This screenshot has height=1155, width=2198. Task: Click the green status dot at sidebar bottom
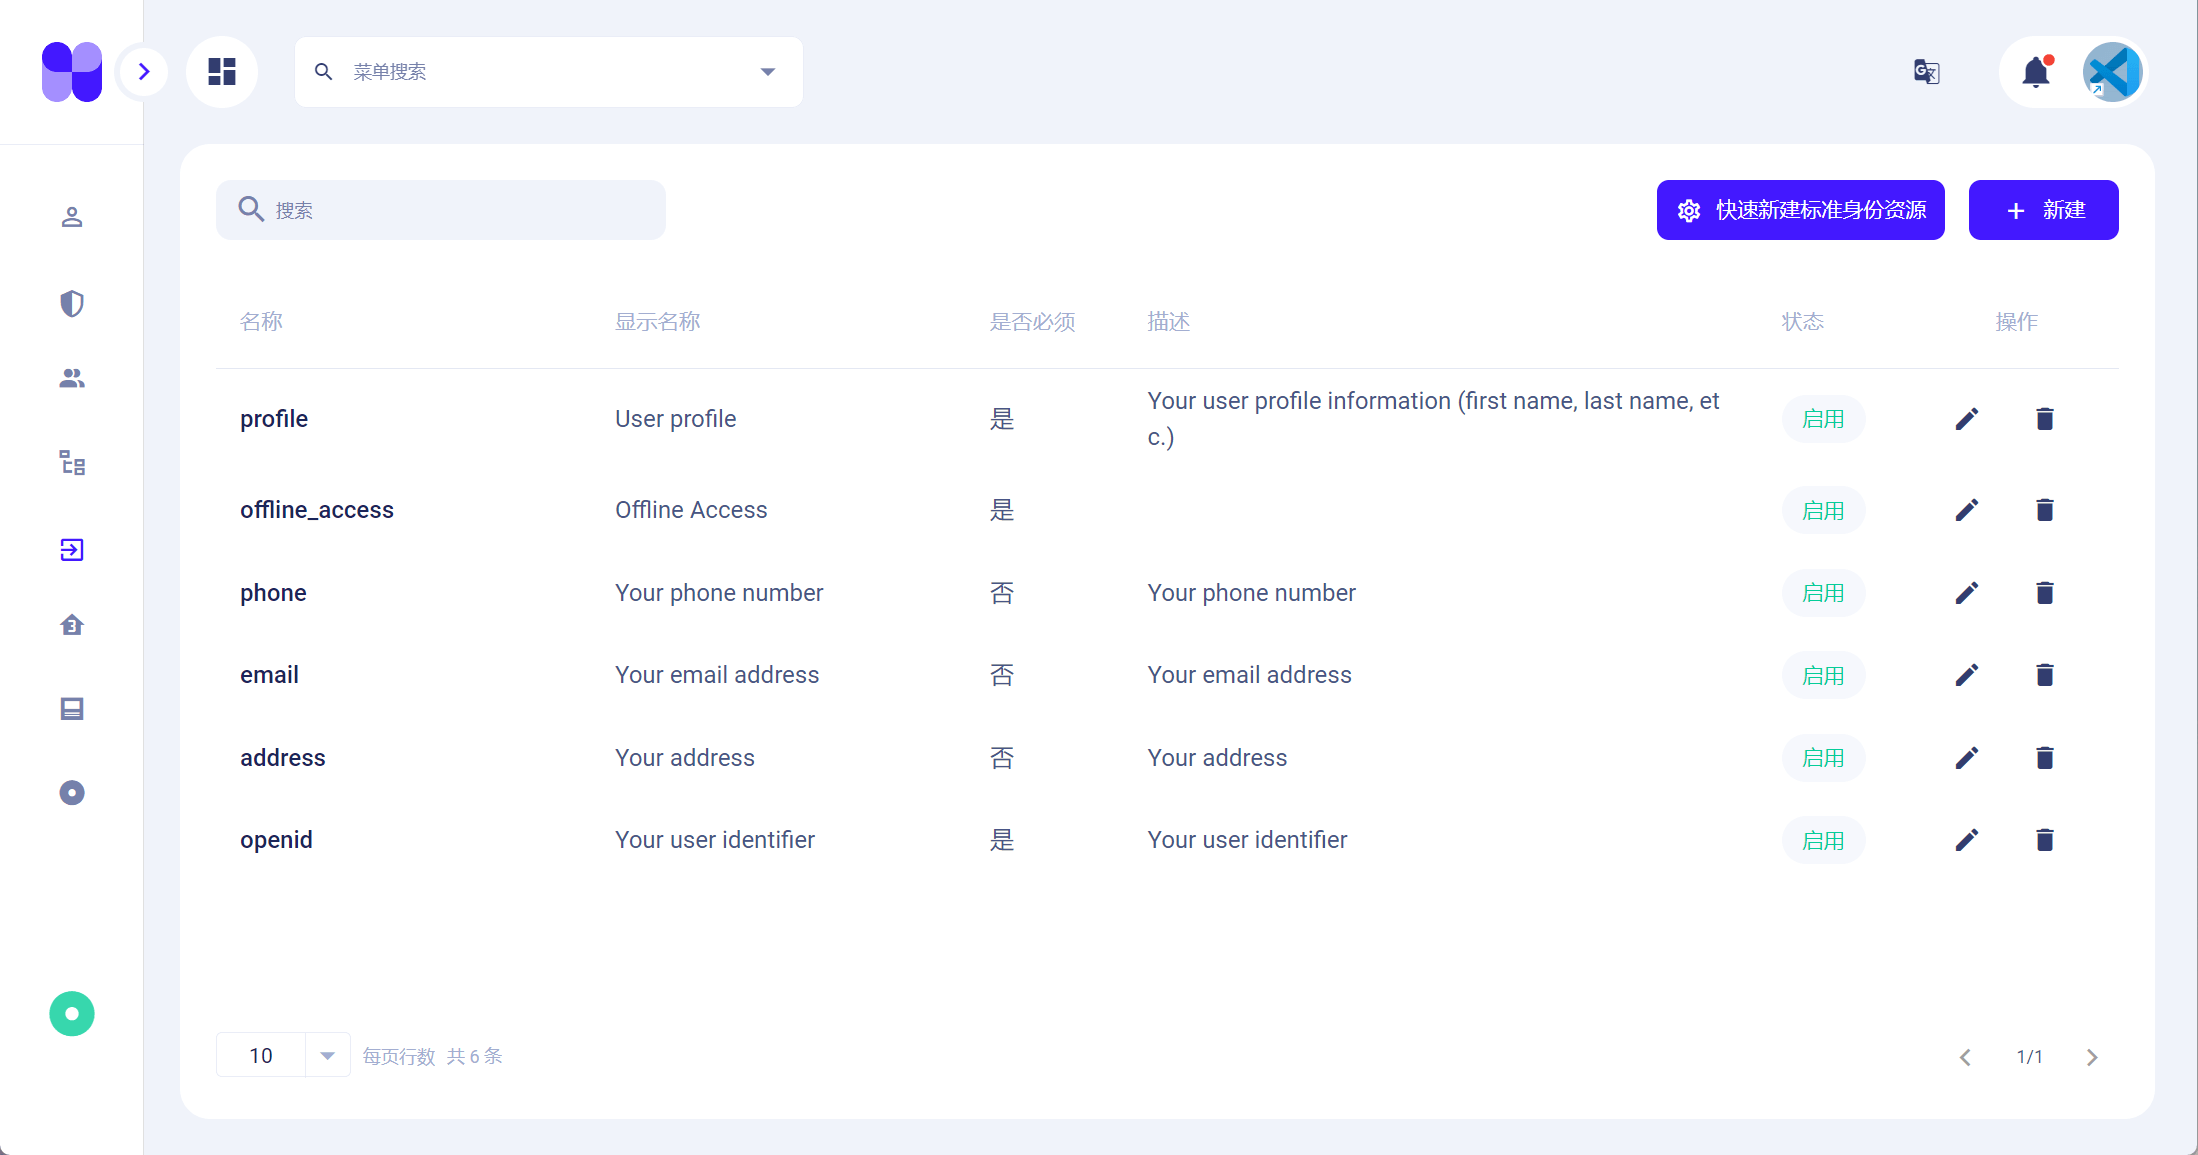coord(71,1013)
